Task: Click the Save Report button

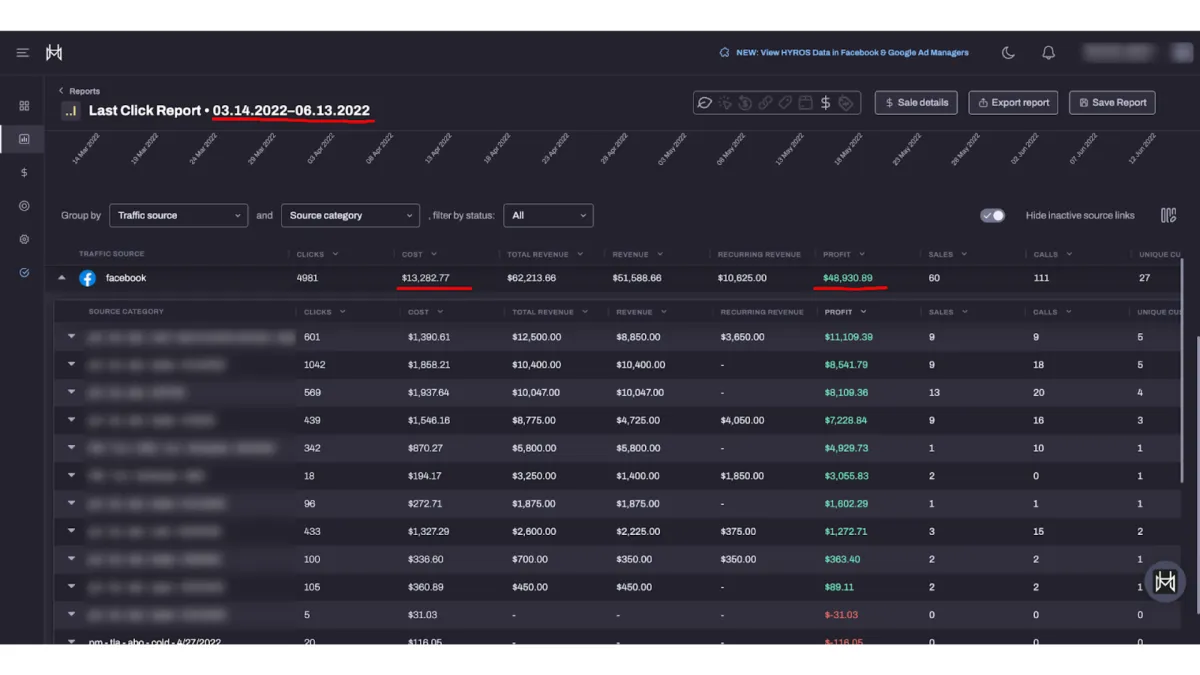Action: point(1112,103)
